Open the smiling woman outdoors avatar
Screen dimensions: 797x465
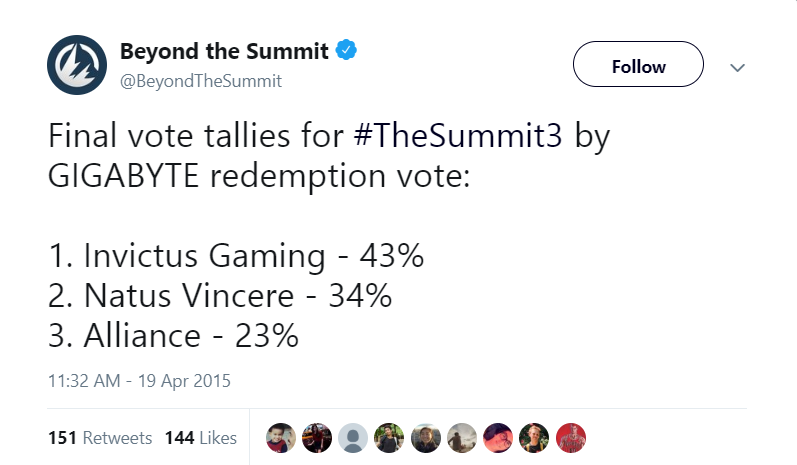click(x=425, y=438)
